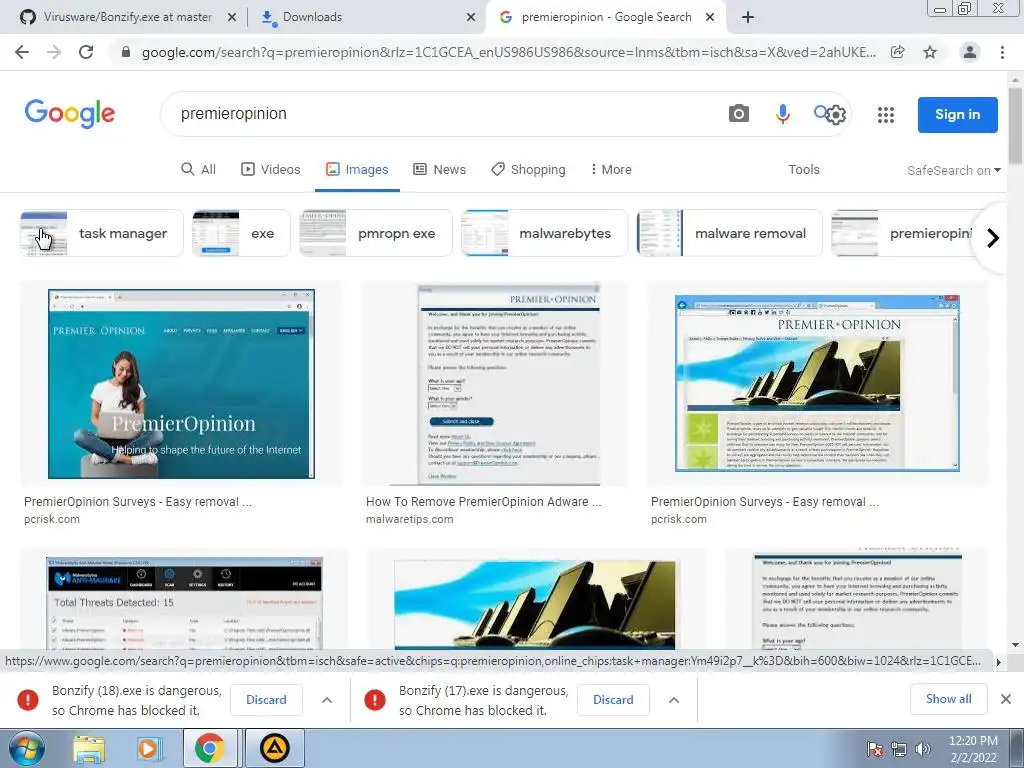This screenshot has height=768, width=1024.
Task: Discard the Bonzify (17).exe download
Action: coord(613,699)
